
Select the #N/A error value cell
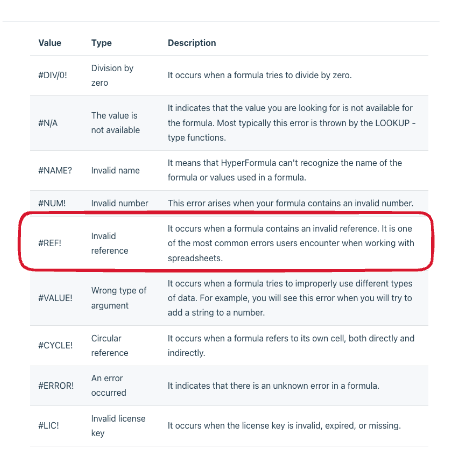(x=48, y=123)
